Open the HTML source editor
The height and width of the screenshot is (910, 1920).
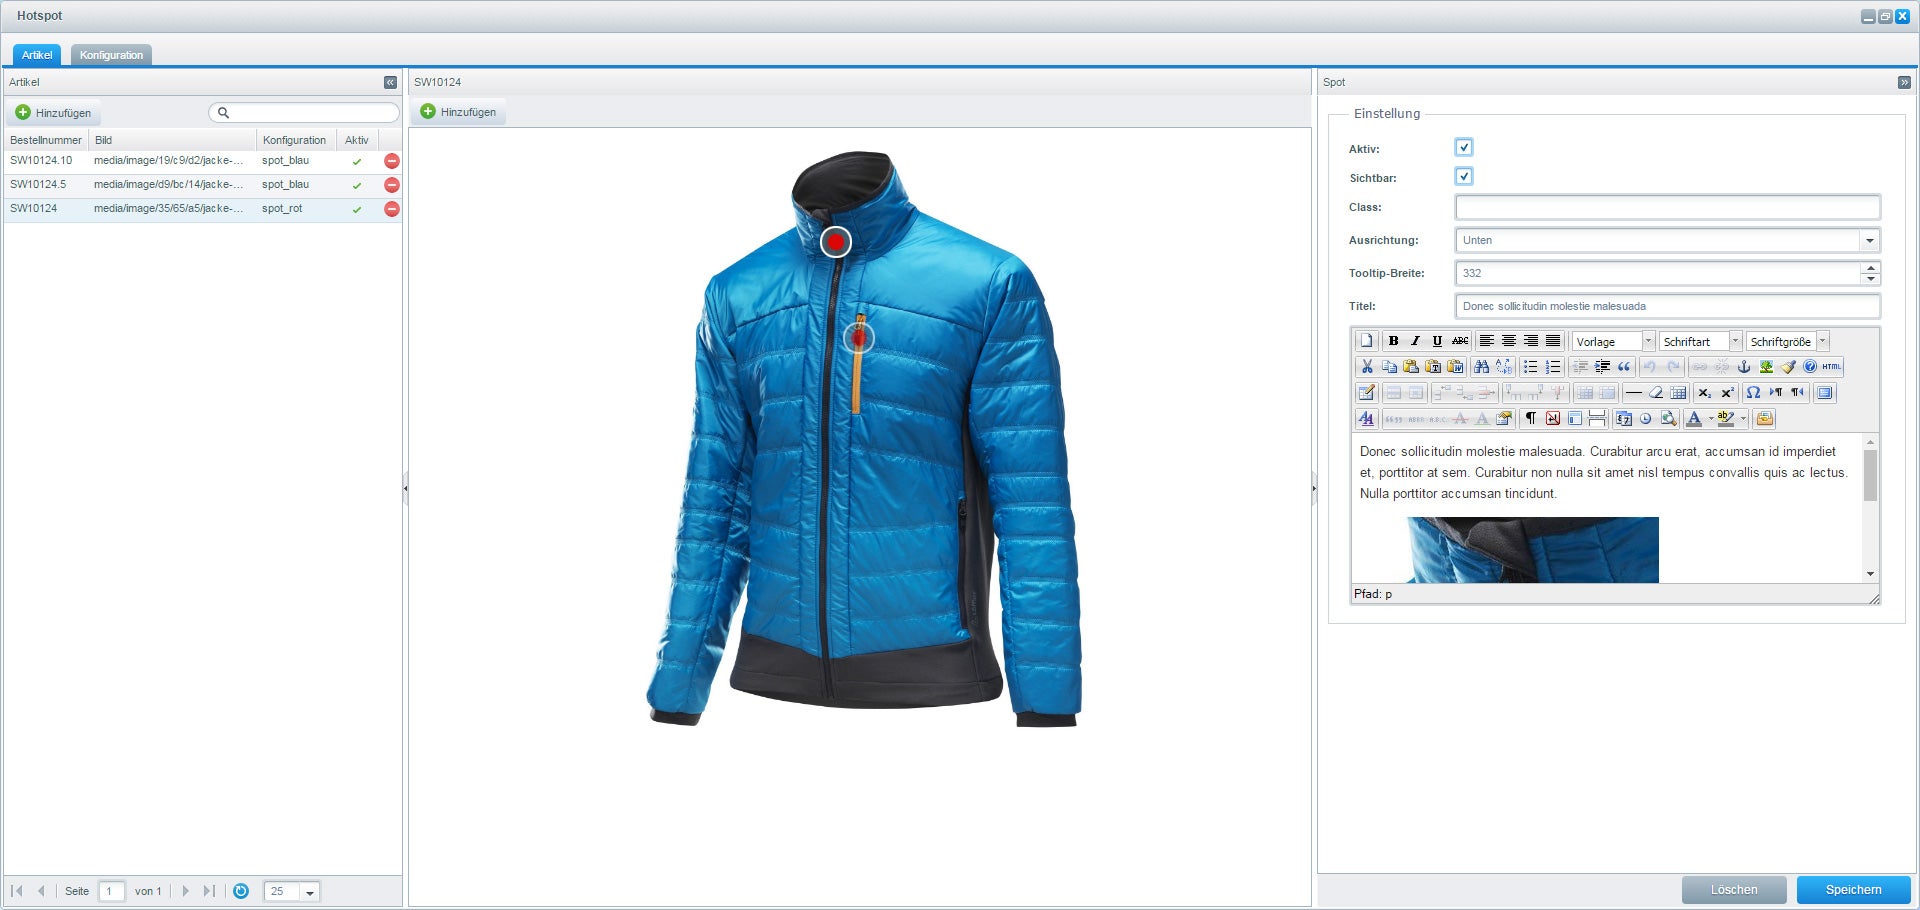click(x=1832, y=367)
